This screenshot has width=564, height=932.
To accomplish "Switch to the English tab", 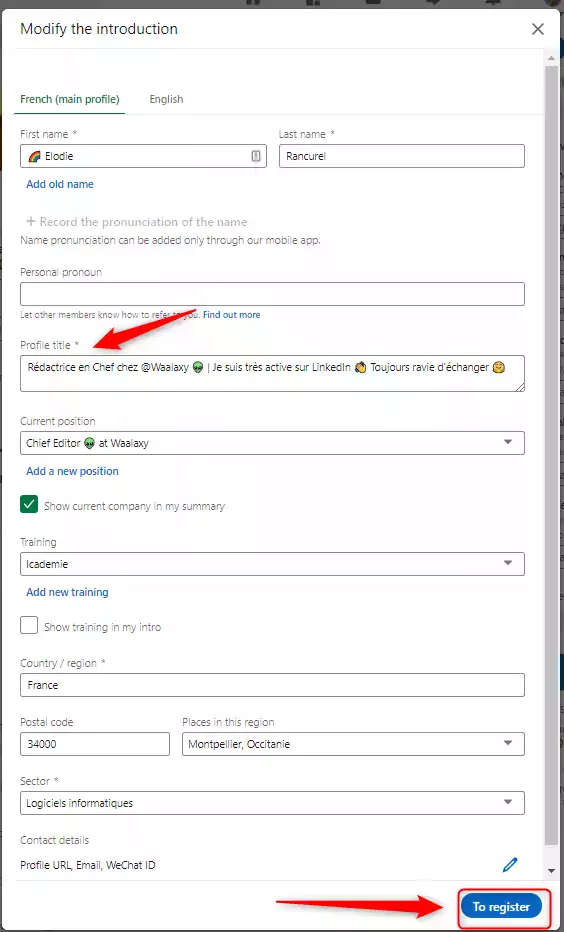I will coord(166,99).
